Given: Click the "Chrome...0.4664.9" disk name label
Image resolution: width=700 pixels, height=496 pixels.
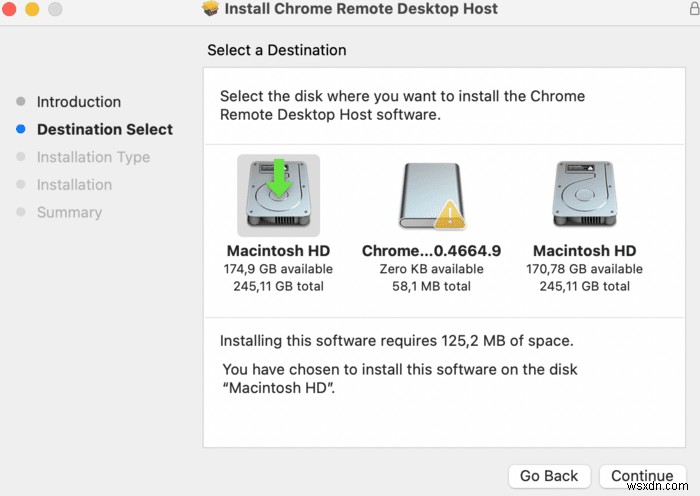Looking at the screenshot, I should [431, 251].
